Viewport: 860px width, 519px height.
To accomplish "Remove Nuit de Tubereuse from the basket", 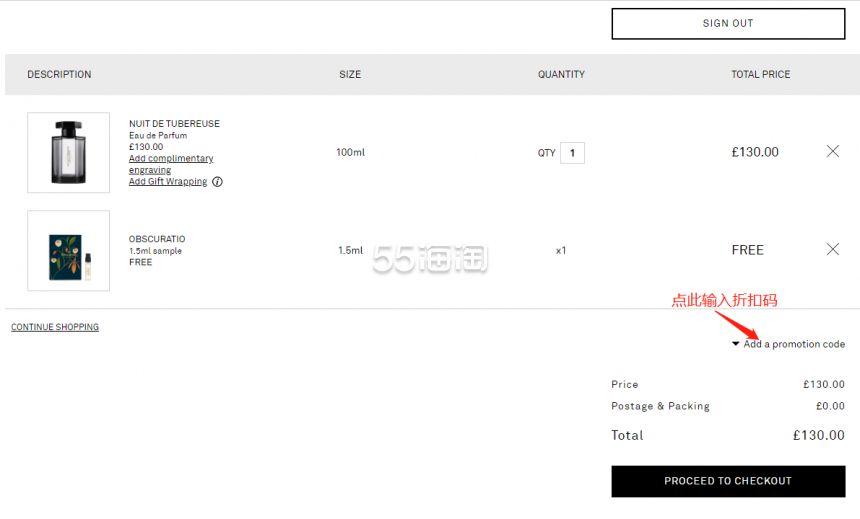I will (833, 151).
